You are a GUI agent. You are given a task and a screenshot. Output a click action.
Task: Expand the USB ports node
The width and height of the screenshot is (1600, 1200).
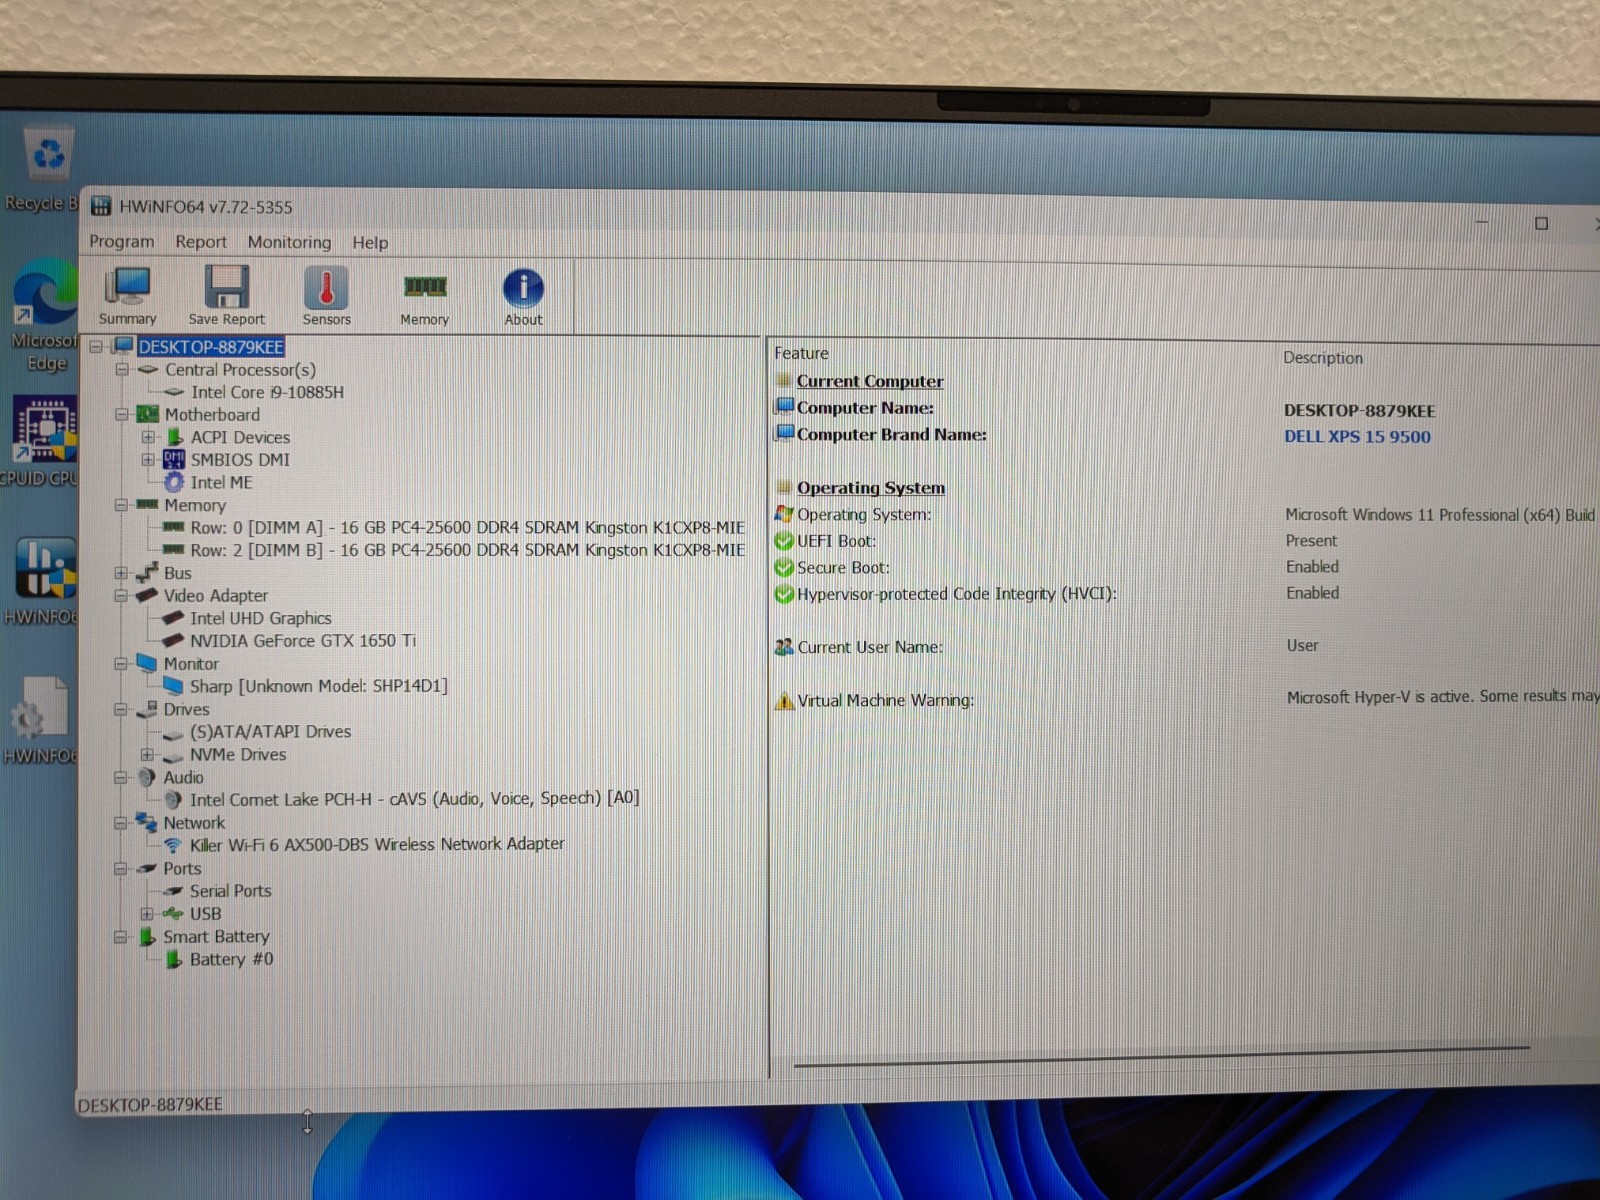click(147, 914)
